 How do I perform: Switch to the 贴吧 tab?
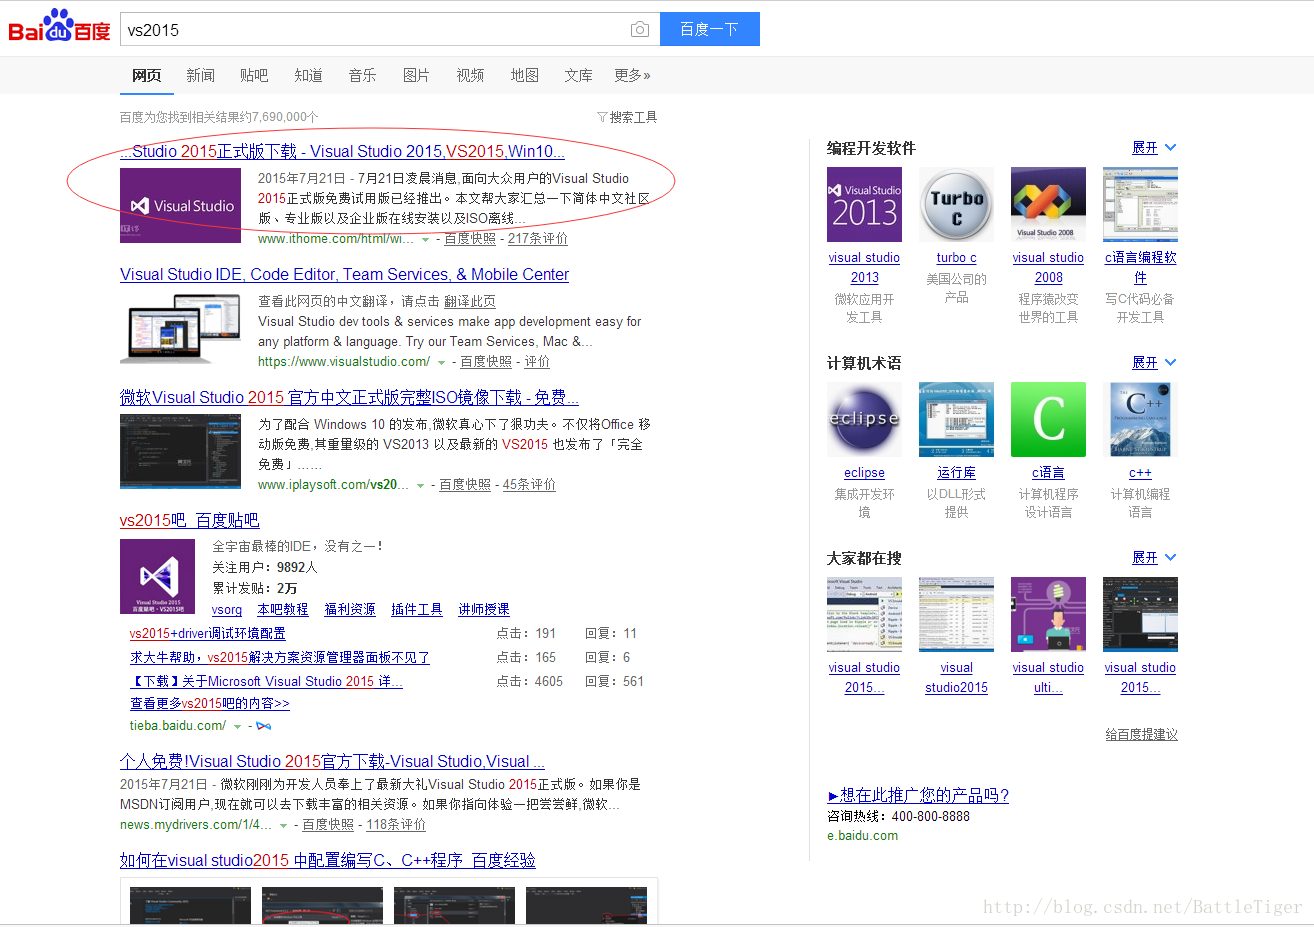click(254, 75)
